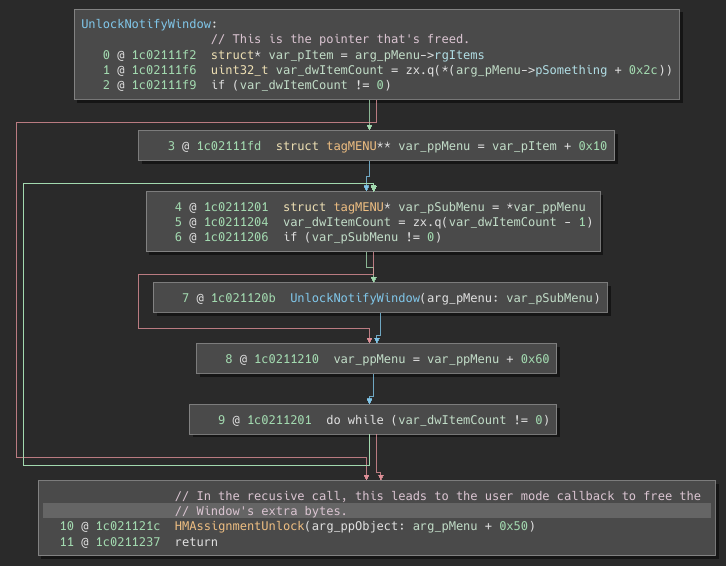726x566 pixels.
Task: Click the 0x60 constant at instruction 8
Action: pyautogui.click(x=534, y=358)
